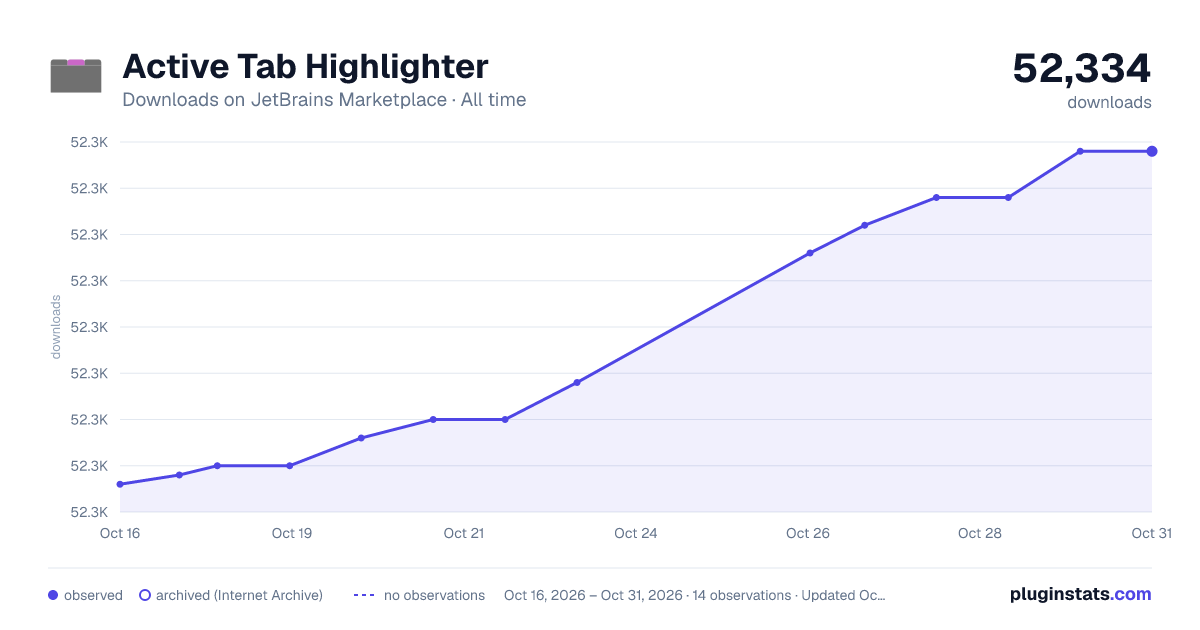The height and width of the screenshot is (630, 1200).
Task: Select the data point above Oct 19
Action: pyautogui.click(x=290, y=466)
